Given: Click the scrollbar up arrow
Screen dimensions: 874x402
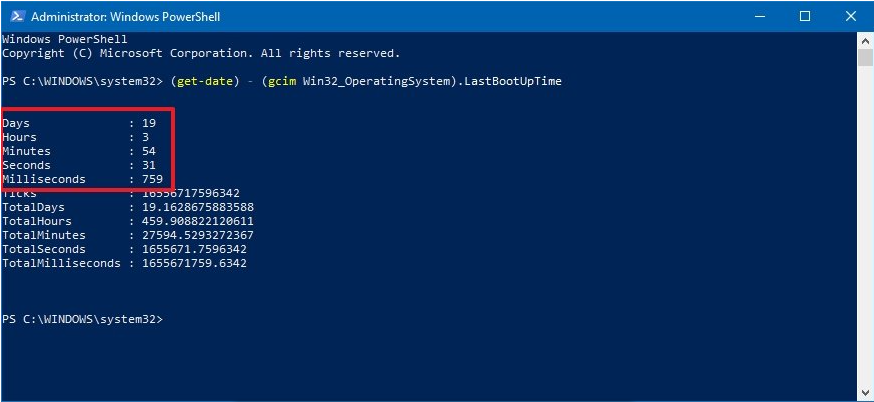Looking at the screenshot, I should [x=866, y=39].
